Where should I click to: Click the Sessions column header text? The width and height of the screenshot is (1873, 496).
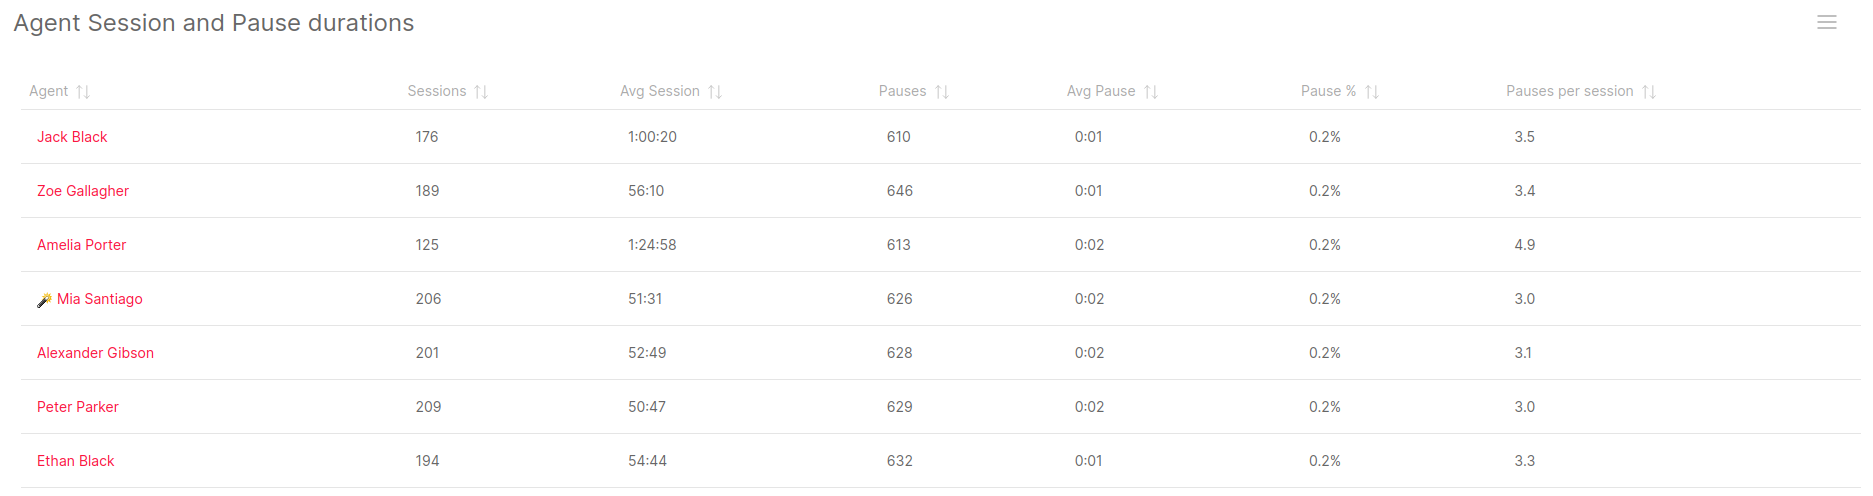pyautogui.click(x=437, y=91)
